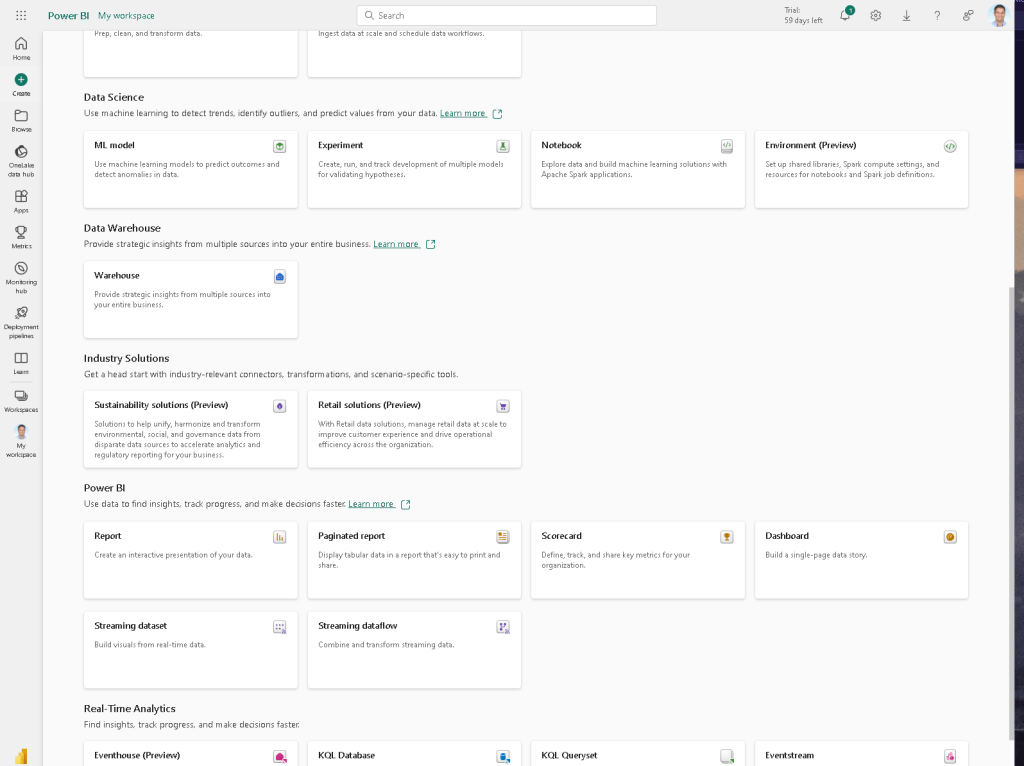The height and width of the screenshot is (766, 1024).
Task: Select Sustainability solutions (Preview) card
Action: (191, 429)
